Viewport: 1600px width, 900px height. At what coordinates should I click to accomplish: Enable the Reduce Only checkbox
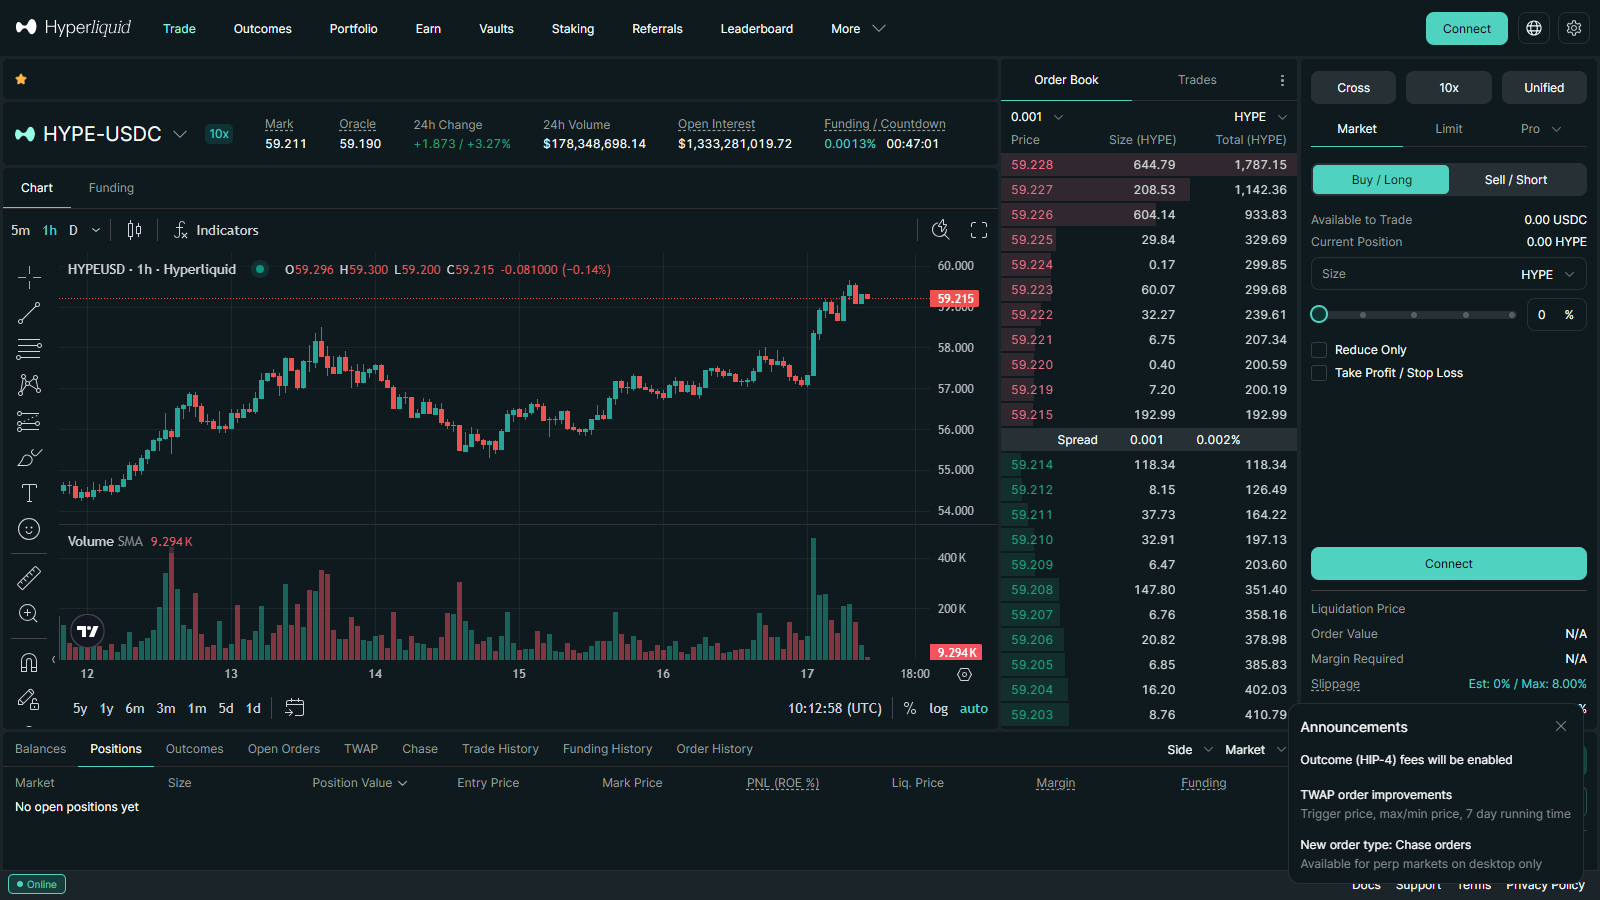1319,350
